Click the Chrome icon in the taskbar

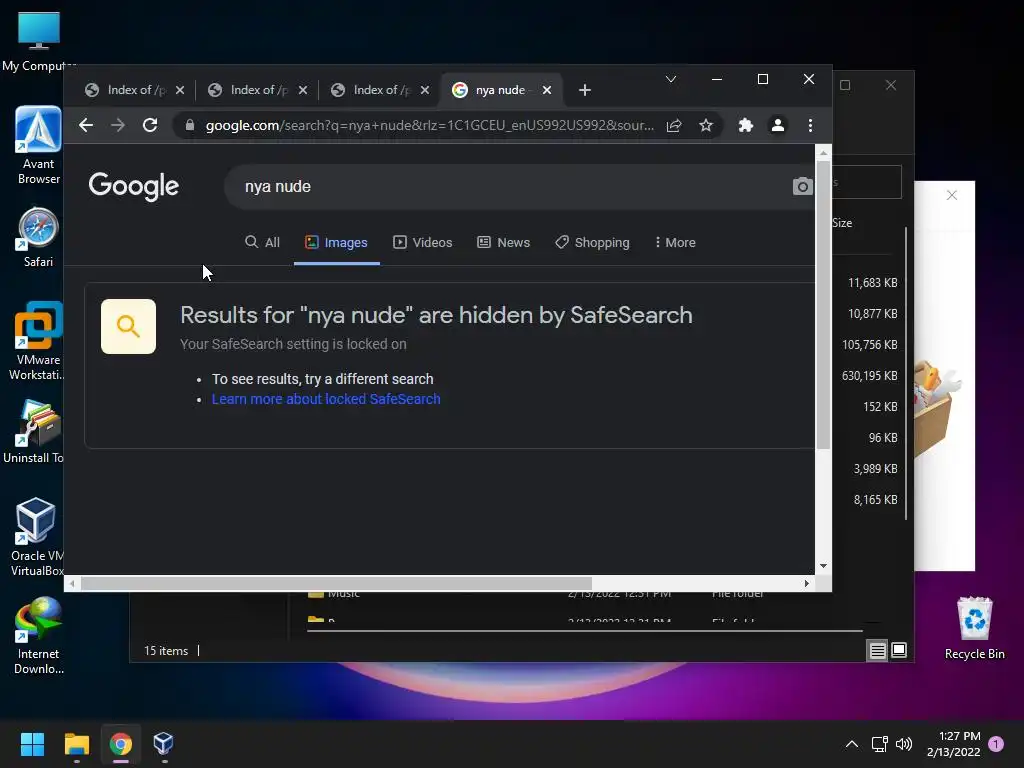coord(120,744)
